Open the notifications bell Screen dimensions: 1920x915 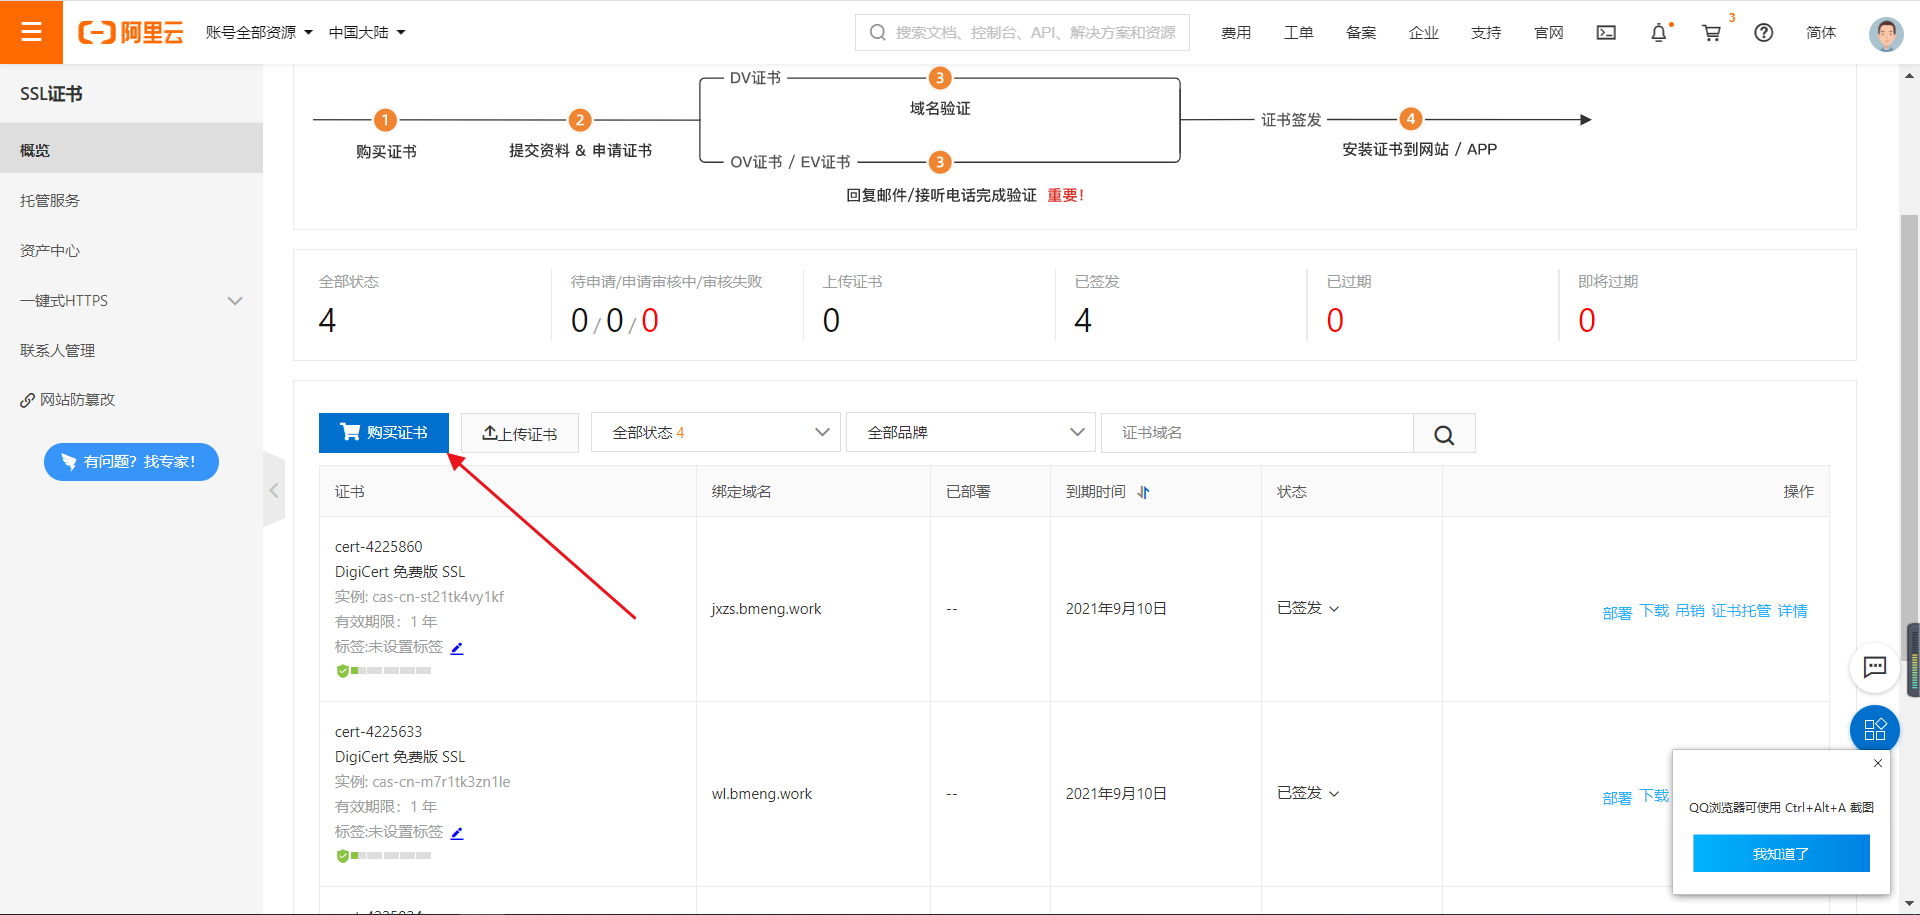(1658, 33)
